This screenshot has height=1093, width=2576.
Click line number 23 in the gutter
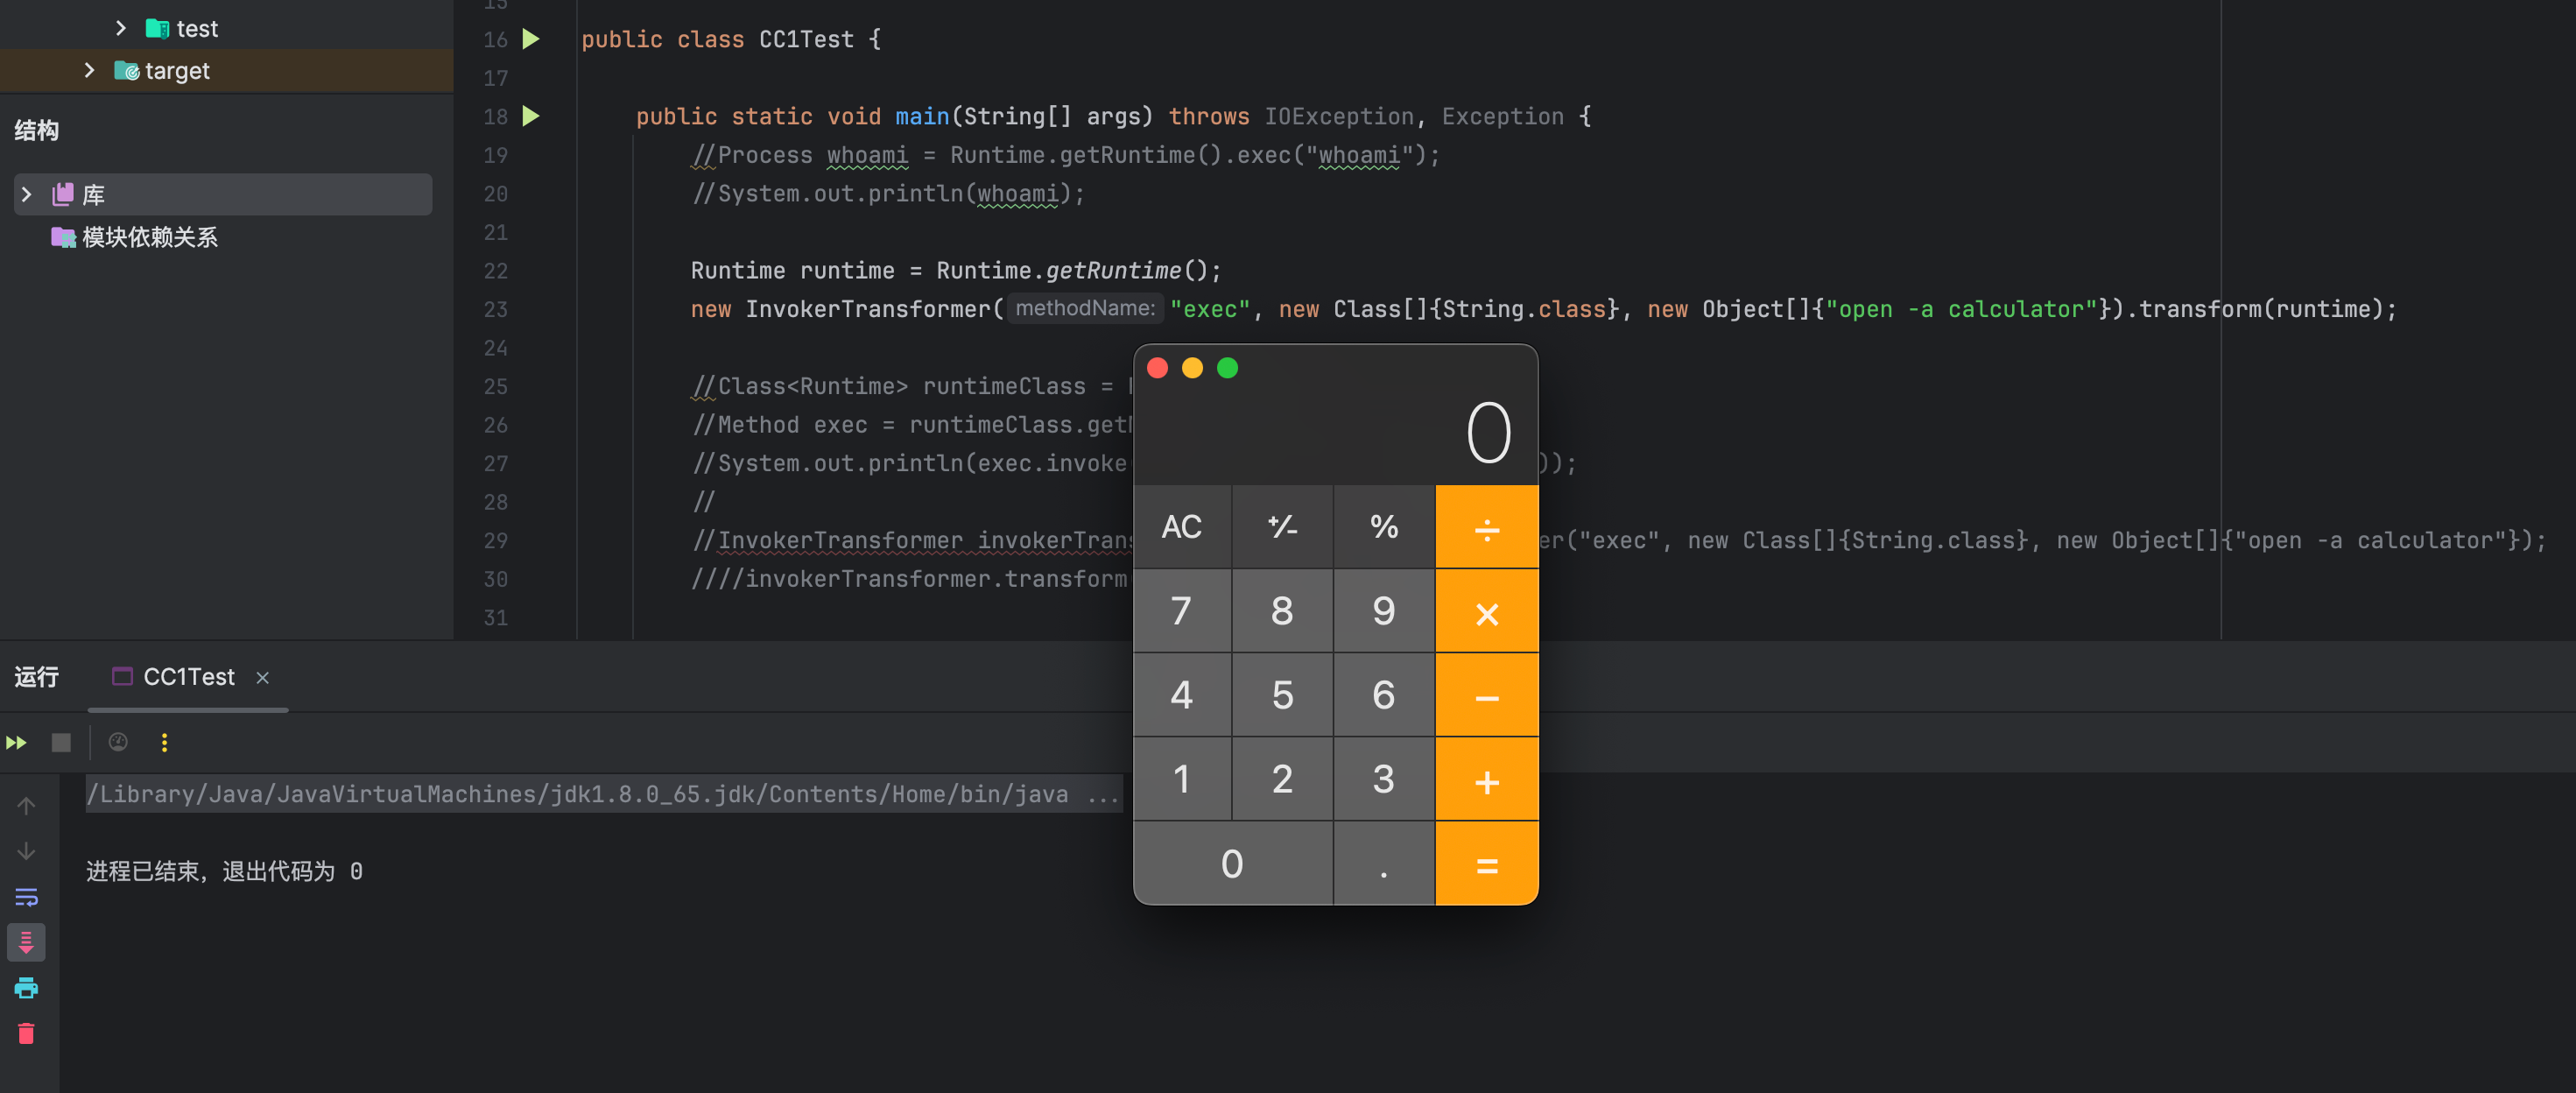point(495,309)
